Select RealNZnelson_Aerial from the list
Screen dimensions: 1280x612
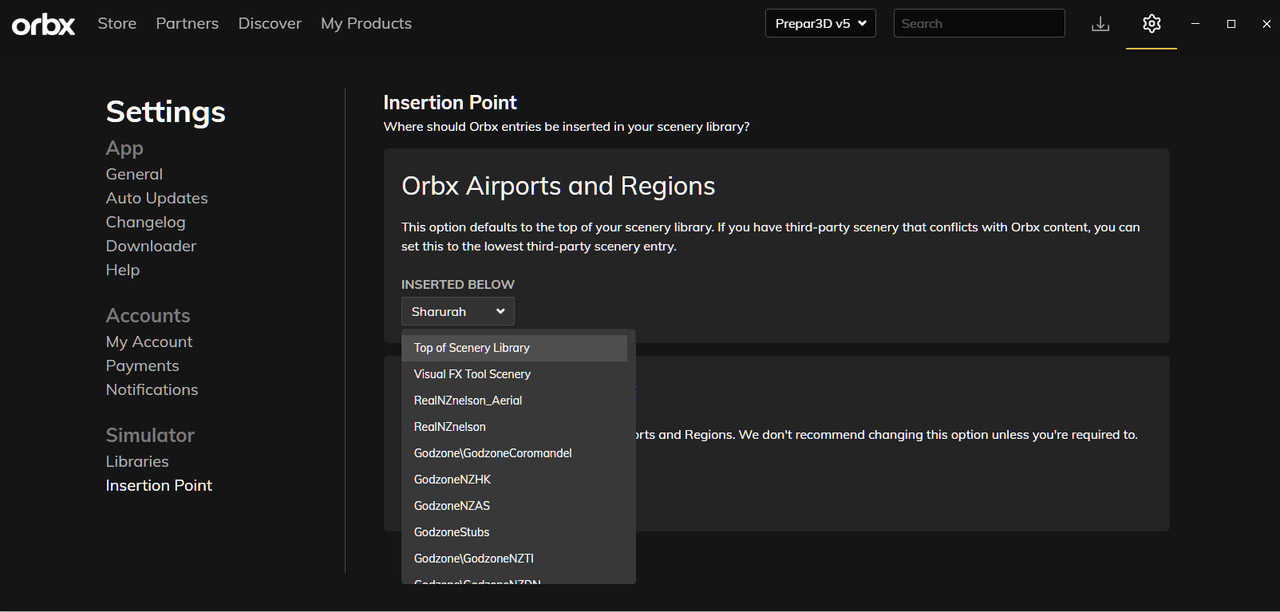pos(468,400)
